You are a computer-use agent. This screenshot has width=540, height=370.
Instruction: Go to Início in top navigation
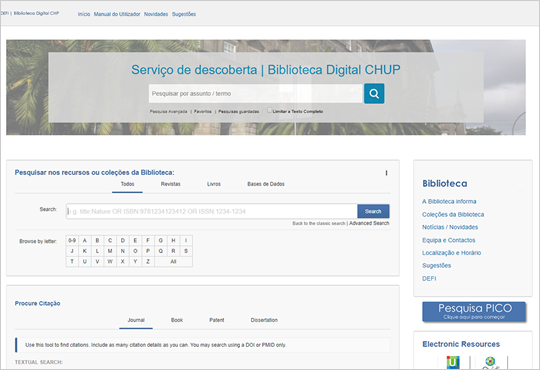[84, 14]
